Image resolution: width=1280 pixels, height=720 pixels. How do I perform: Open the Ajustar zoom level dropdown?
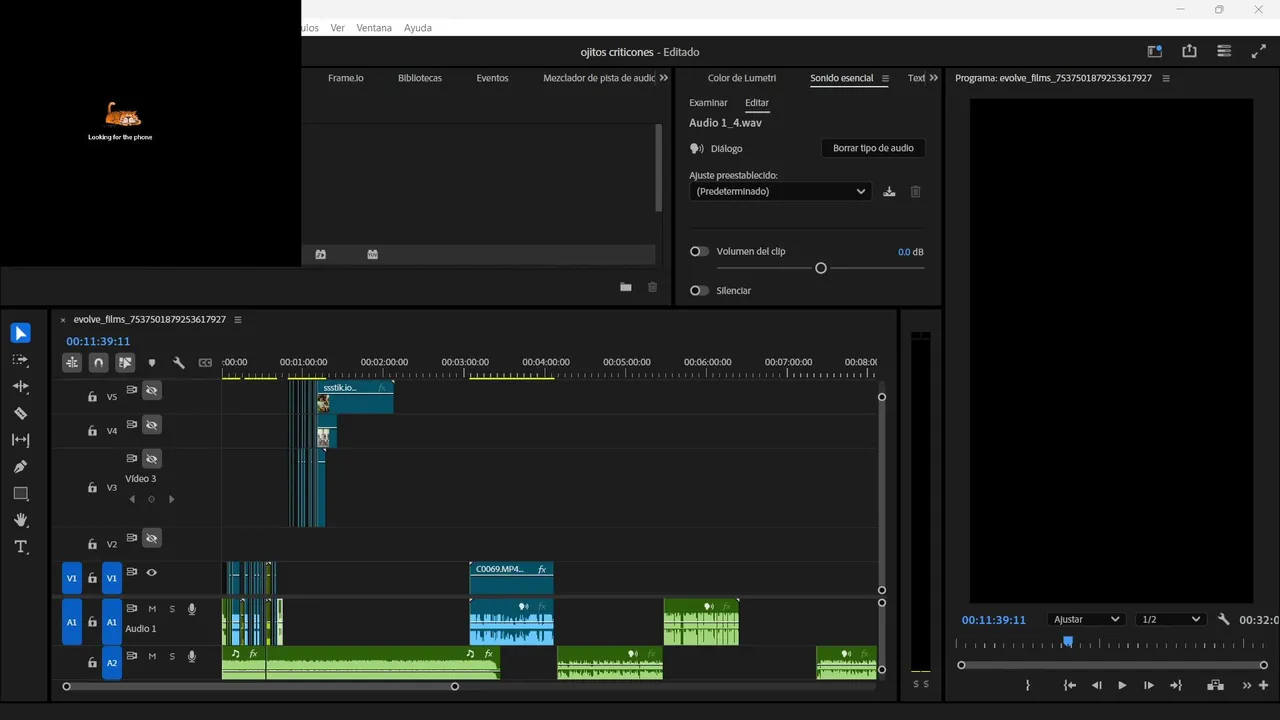click(1086, 620)
